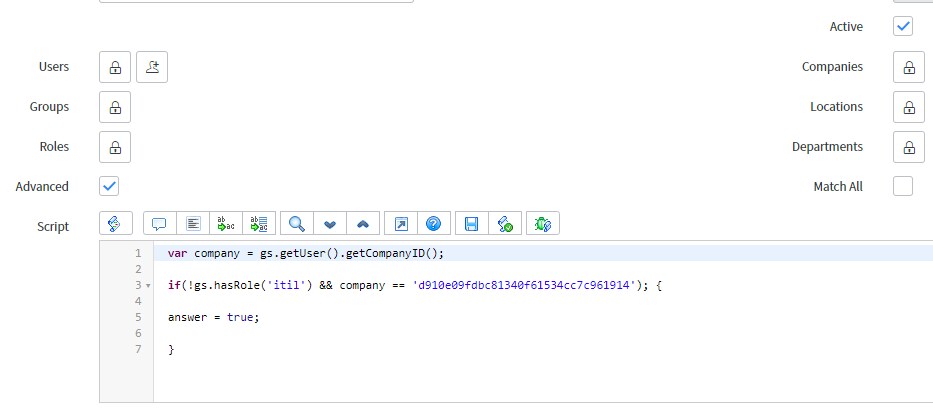Screen dimensions: 933x410
Task: Unlock the Users field
Action: click(x=115, y=67)
